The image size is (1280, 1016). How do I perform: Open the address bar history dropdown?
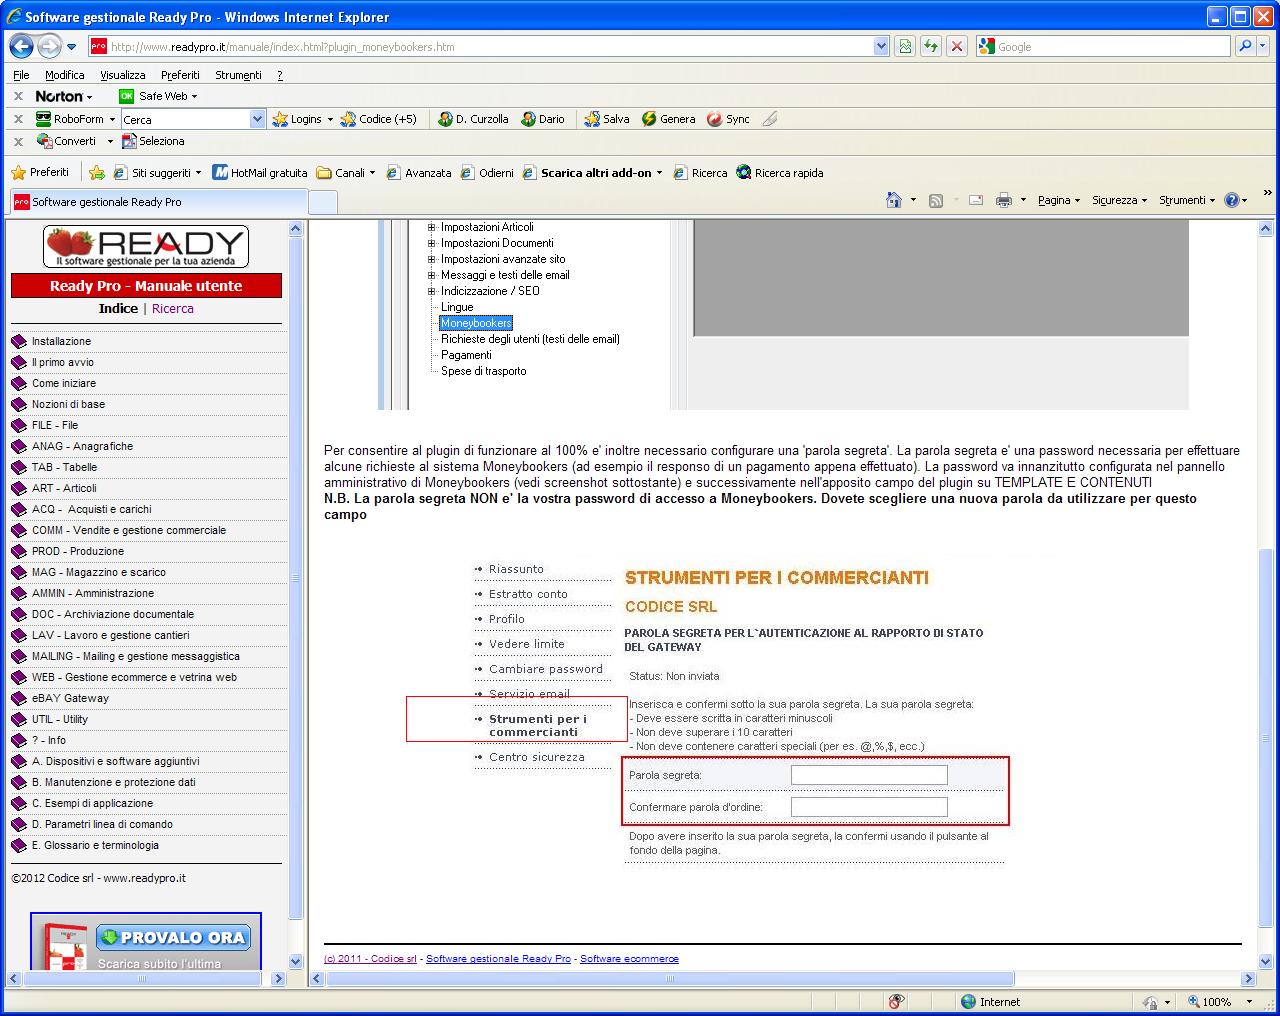pyautogui.click(x=881, y=46)
